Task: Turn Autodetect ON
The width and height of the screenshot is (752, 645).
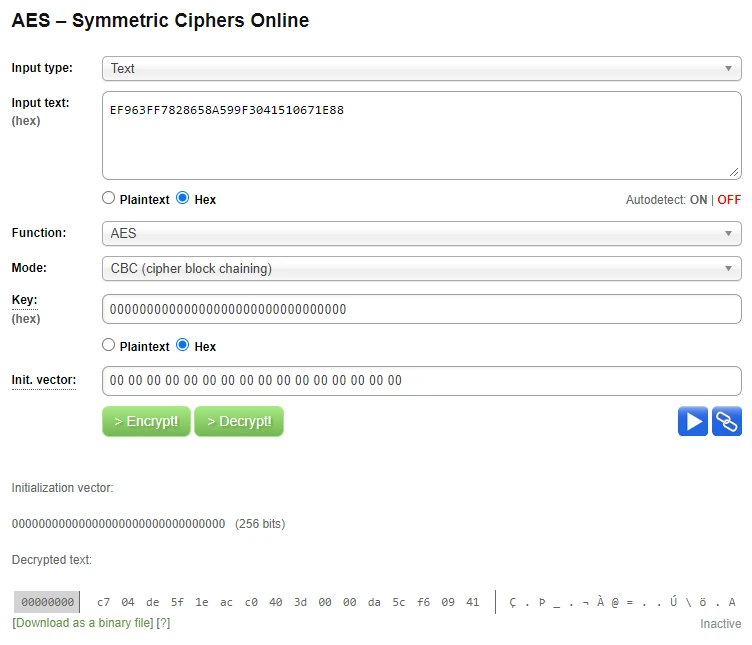Action: [698, 200]
